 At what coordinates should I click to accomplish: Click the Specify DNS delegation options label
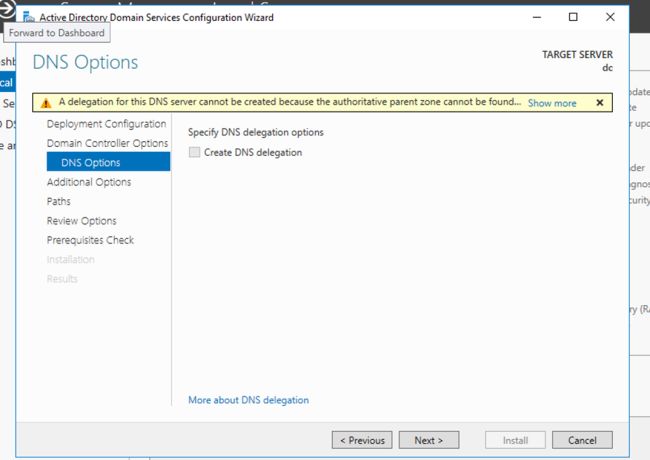256,132
